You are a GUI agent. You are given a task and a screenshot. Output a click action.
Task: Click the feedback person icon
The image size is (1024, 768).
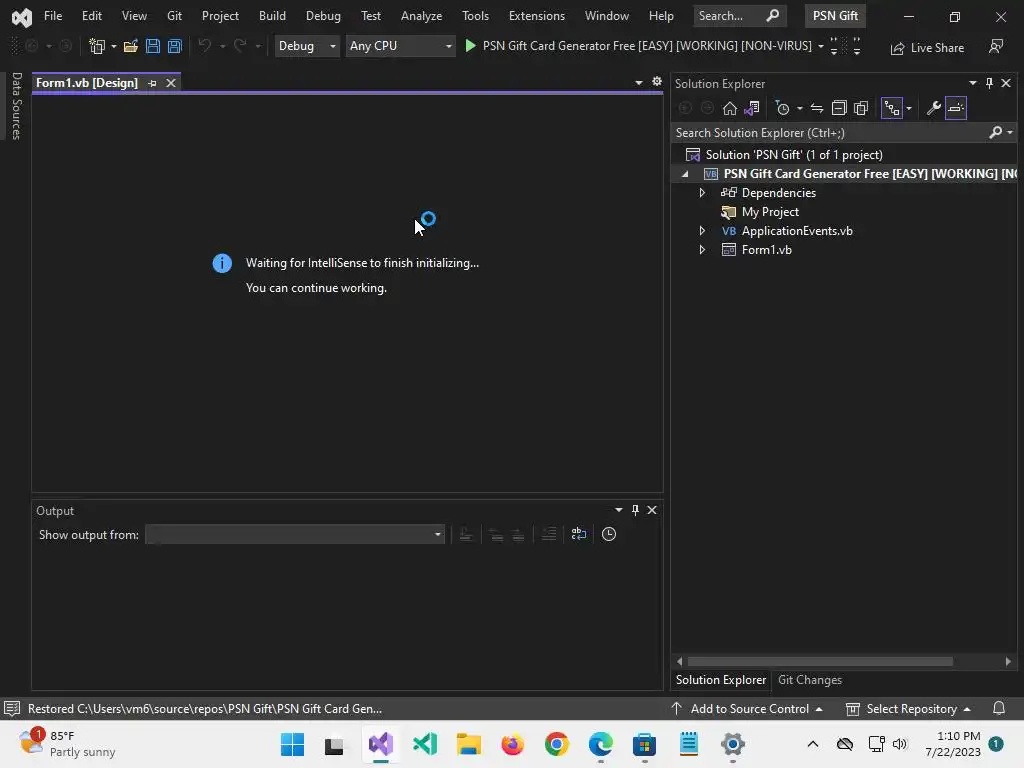996,46
